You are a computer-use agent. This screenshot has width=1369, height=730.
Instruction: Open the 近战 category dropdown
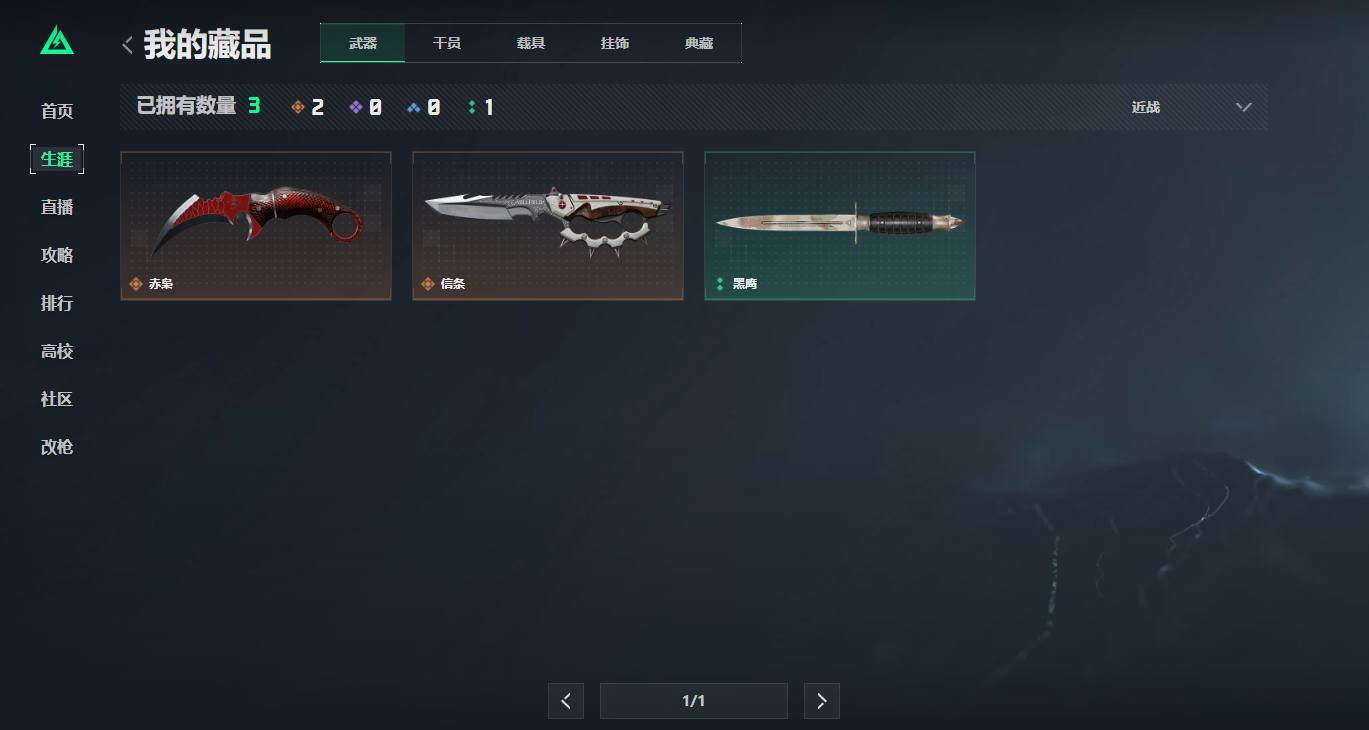(1191, 107)
